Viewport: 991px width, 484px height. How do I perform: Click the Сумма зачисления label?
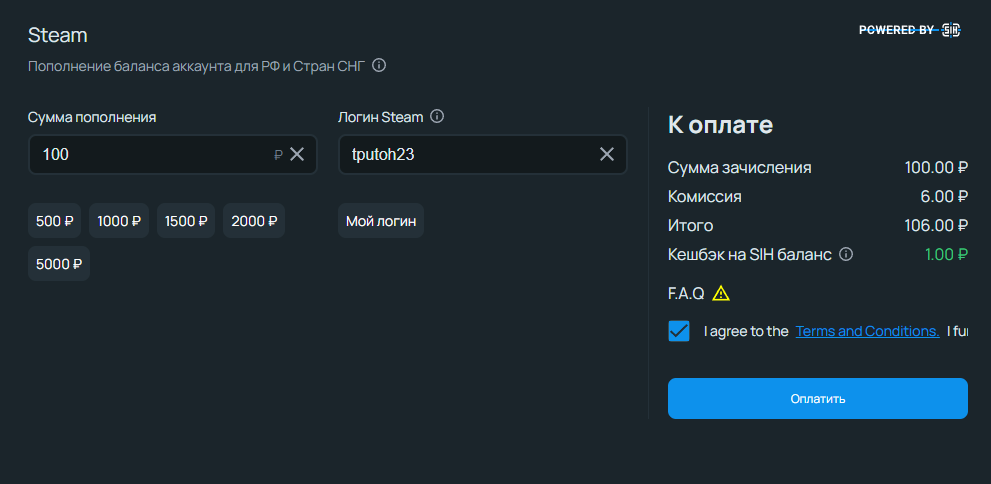(x=740, y=167)
